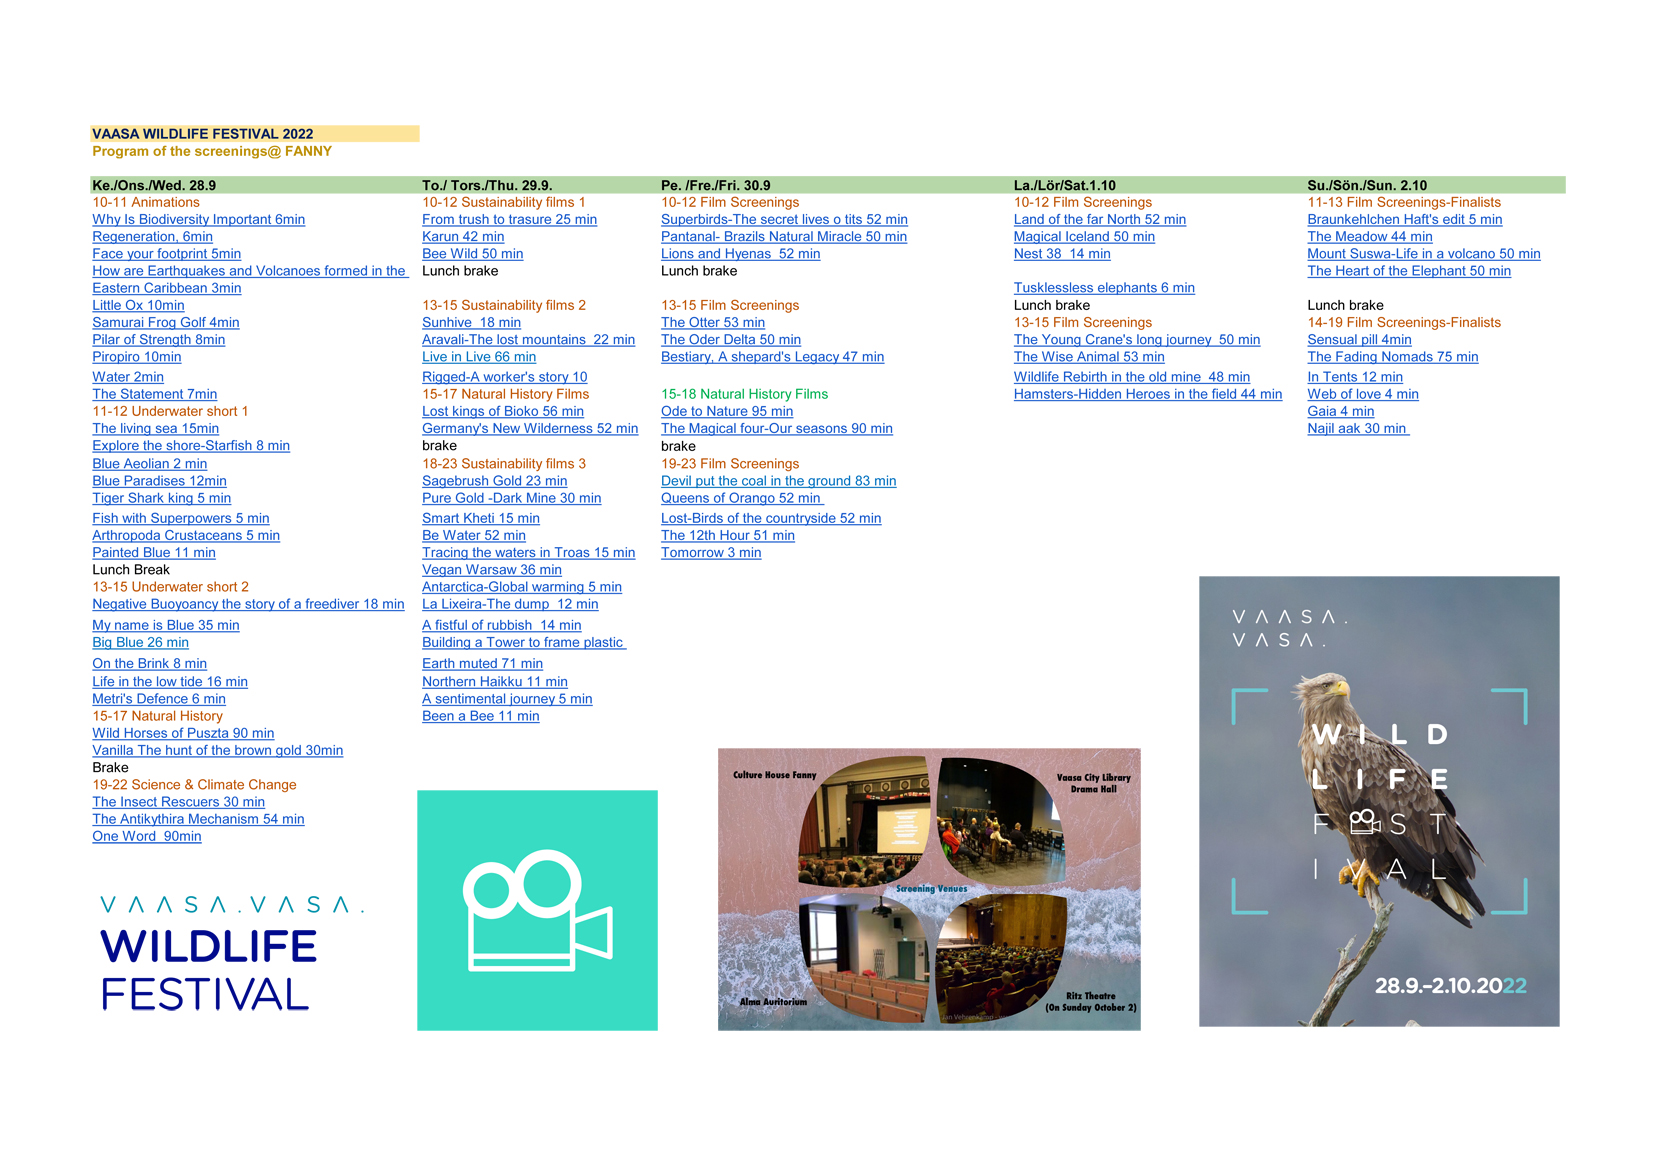
Task: Open 'The Wise Animal 53 min' link
Action: (x=1088, y=357)
